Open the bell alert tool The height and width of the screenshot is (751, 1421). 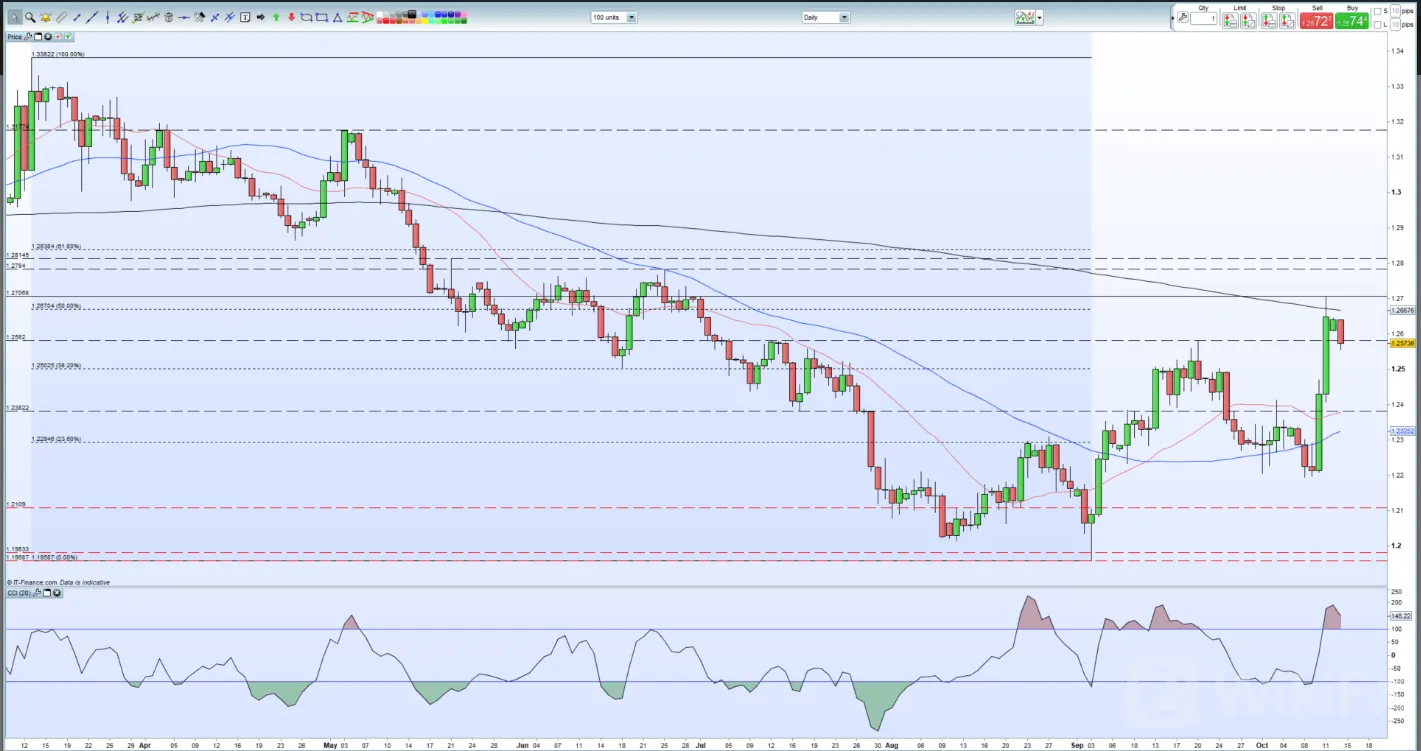(45, 17)
